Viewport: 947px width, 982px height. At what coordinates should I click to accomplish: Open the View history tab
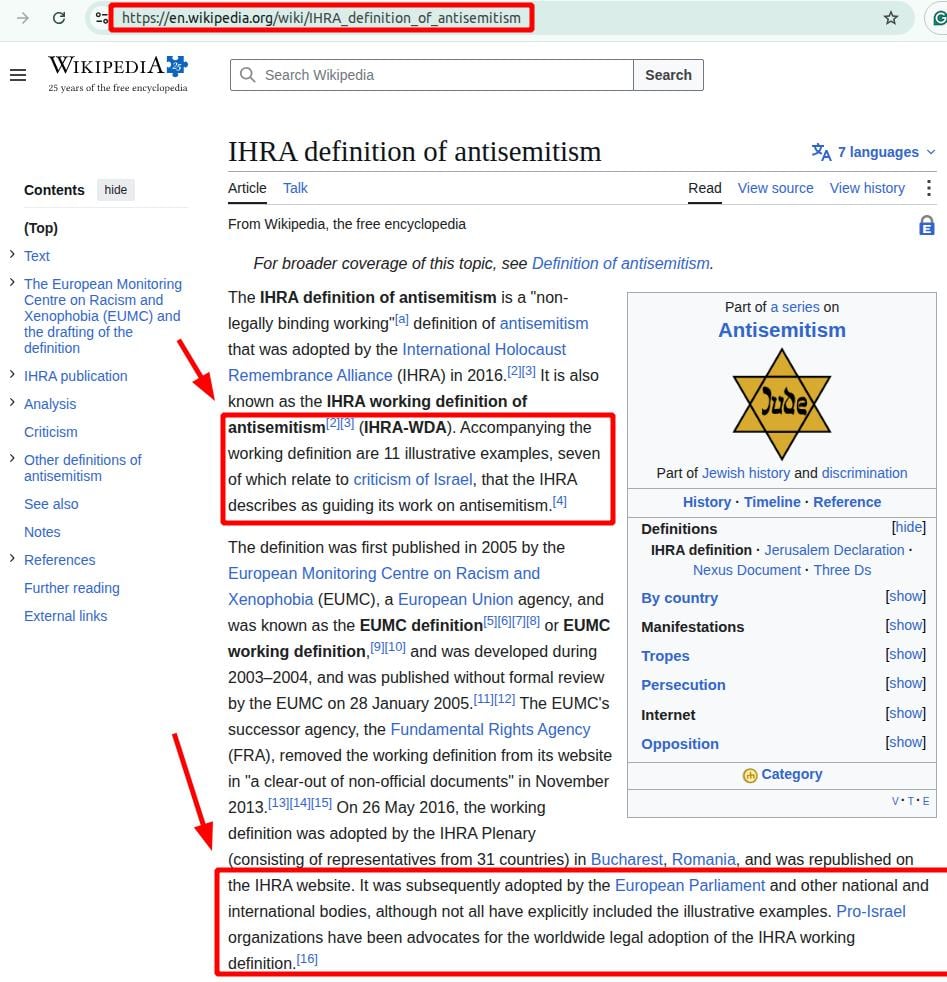coord(867,188)
